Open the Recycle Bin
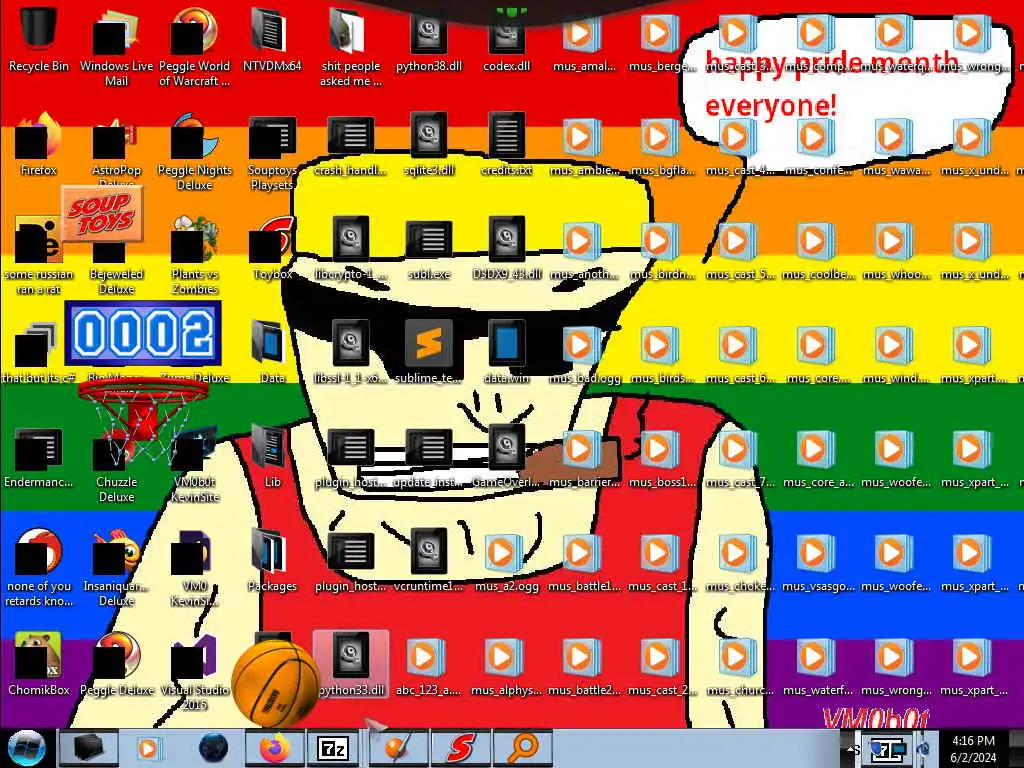Viewport: 1024px width, 768px height. [39, 39]
